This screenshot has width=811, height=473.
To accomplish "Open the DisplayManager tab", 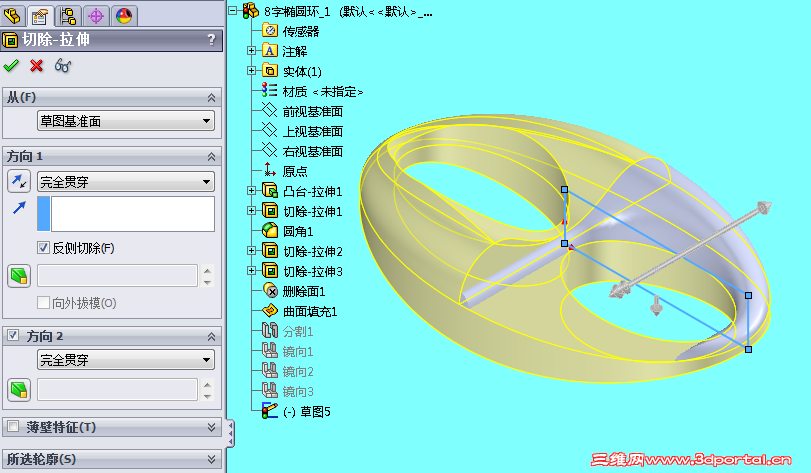I will pos(124,16).
